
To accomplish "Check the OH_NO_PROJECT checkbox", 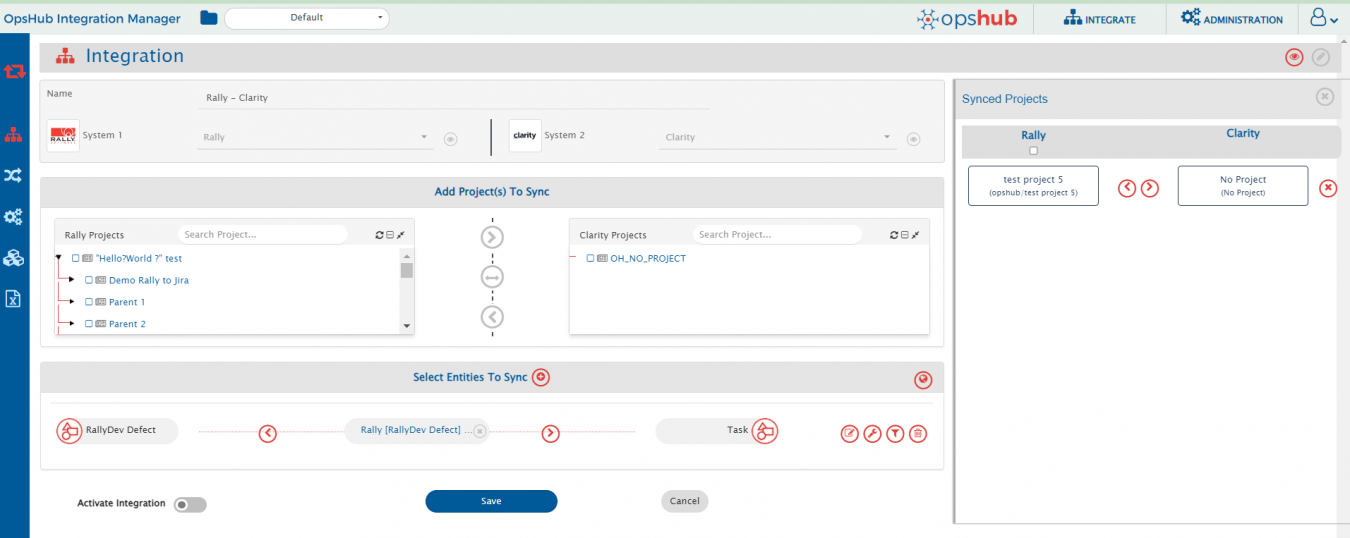I will pos(590,258).
